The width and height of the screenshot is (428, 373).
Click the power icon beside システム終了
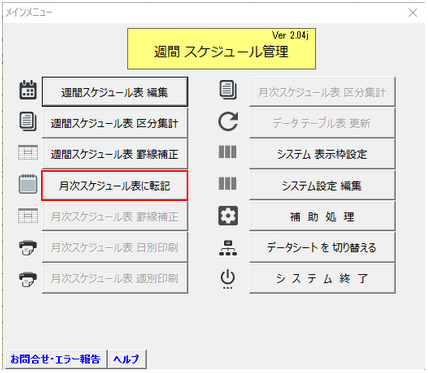tap(228, 279)
